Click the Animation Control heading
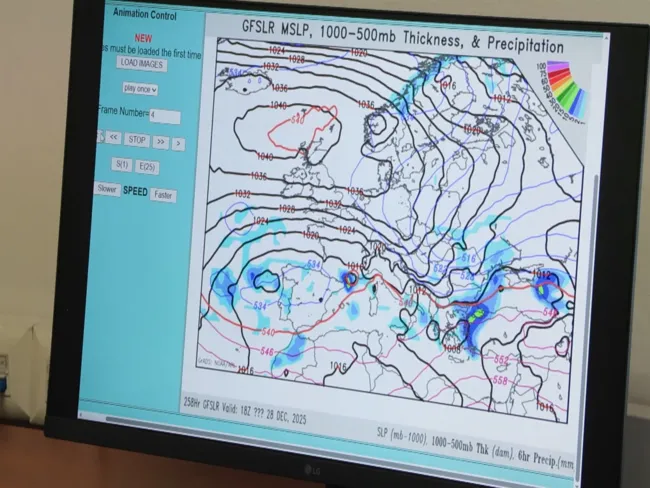Viewport: 650px width, 488px height. point(145,15)
